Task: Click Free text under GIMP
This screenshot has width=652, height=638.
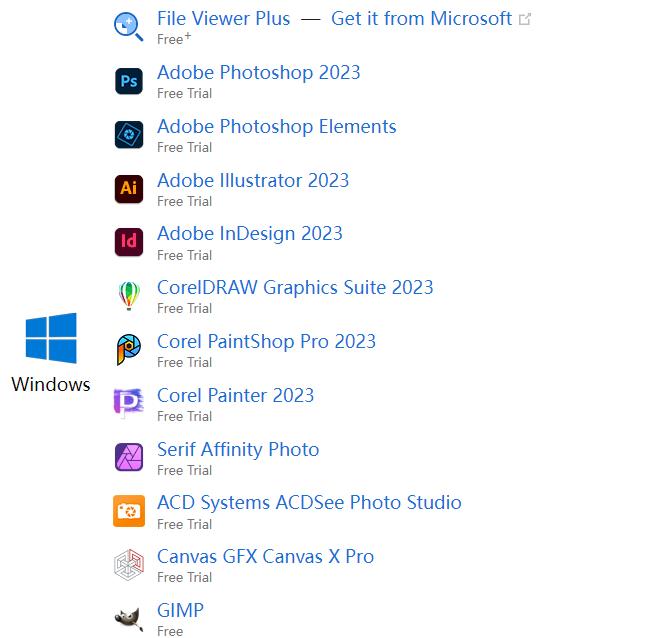Action: click(x=170, y=631)
